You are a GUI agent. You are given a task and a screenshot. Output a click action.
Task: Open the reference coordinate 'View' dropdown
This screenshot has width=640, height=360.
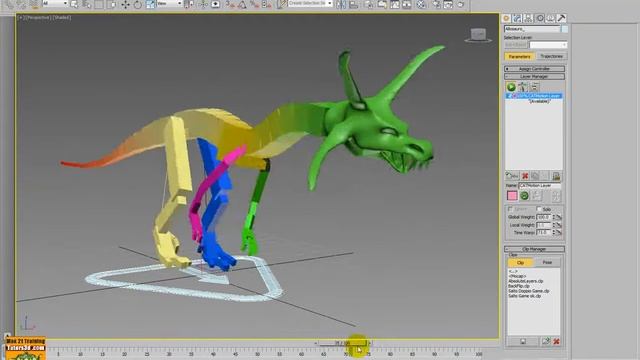(x=169, y=3)
